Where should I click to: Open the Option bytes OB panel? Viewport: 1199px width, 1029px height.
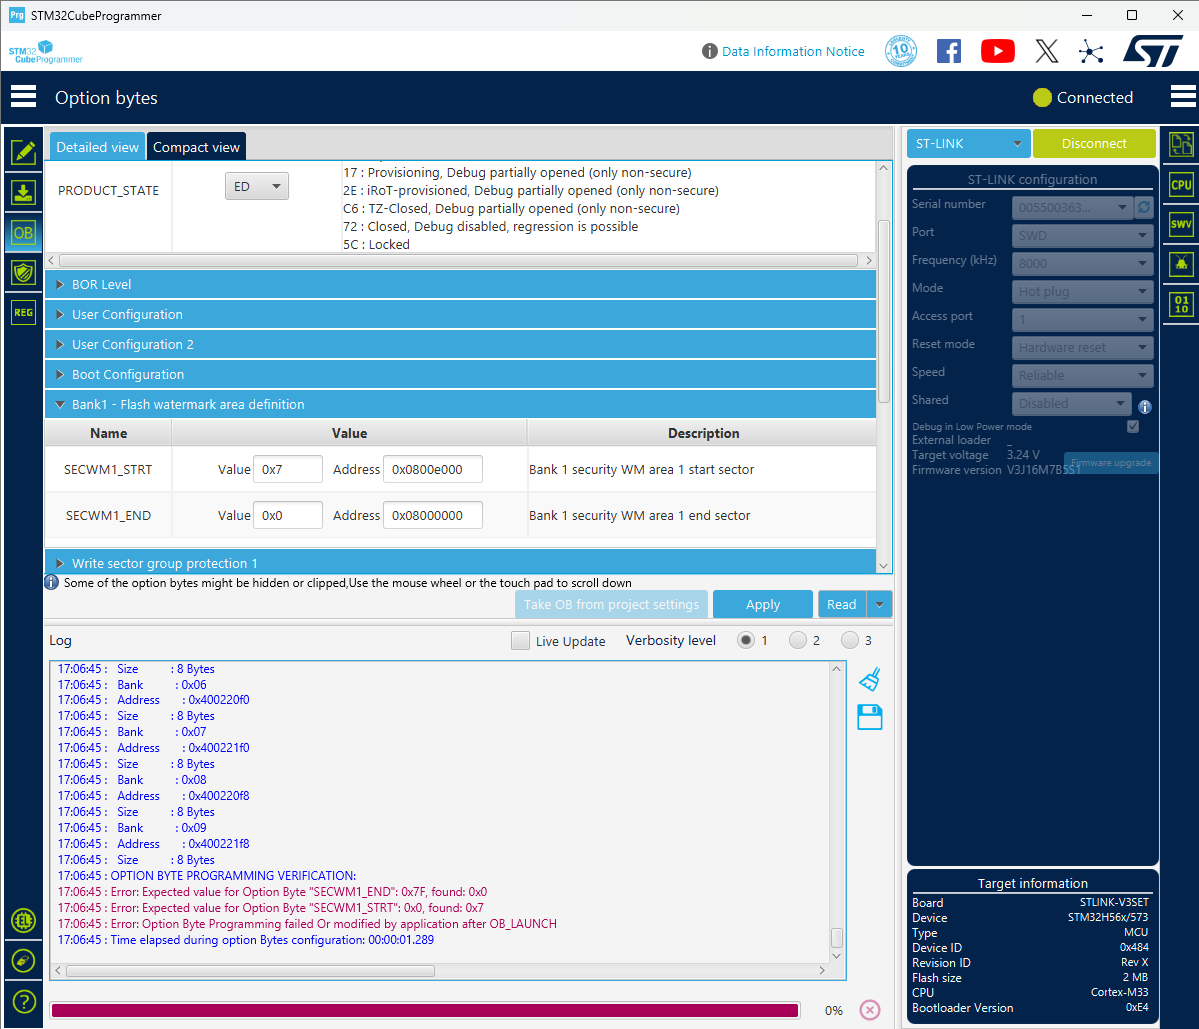point(22,233)
